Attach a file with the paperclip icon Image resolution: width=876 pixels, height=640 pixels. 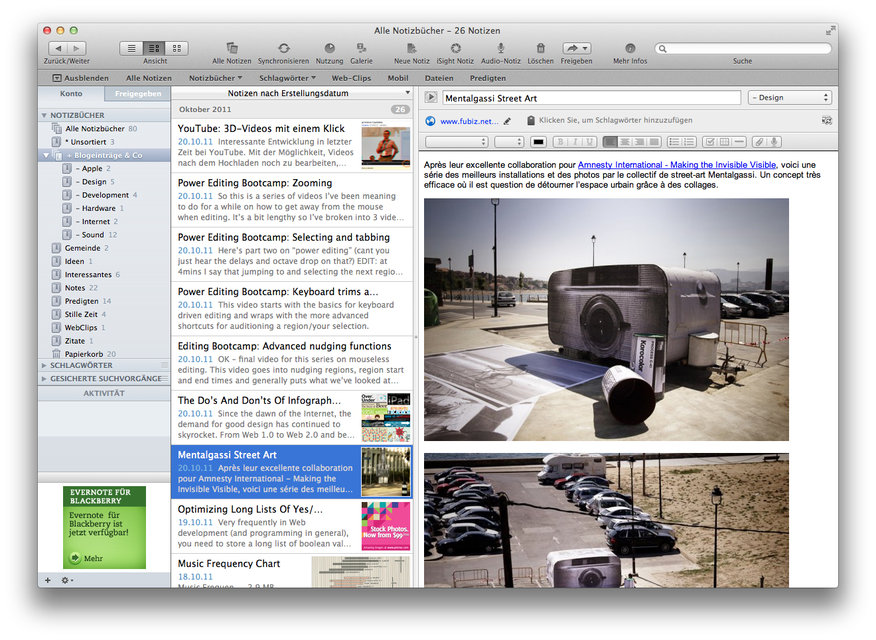(x=759, y=142)
